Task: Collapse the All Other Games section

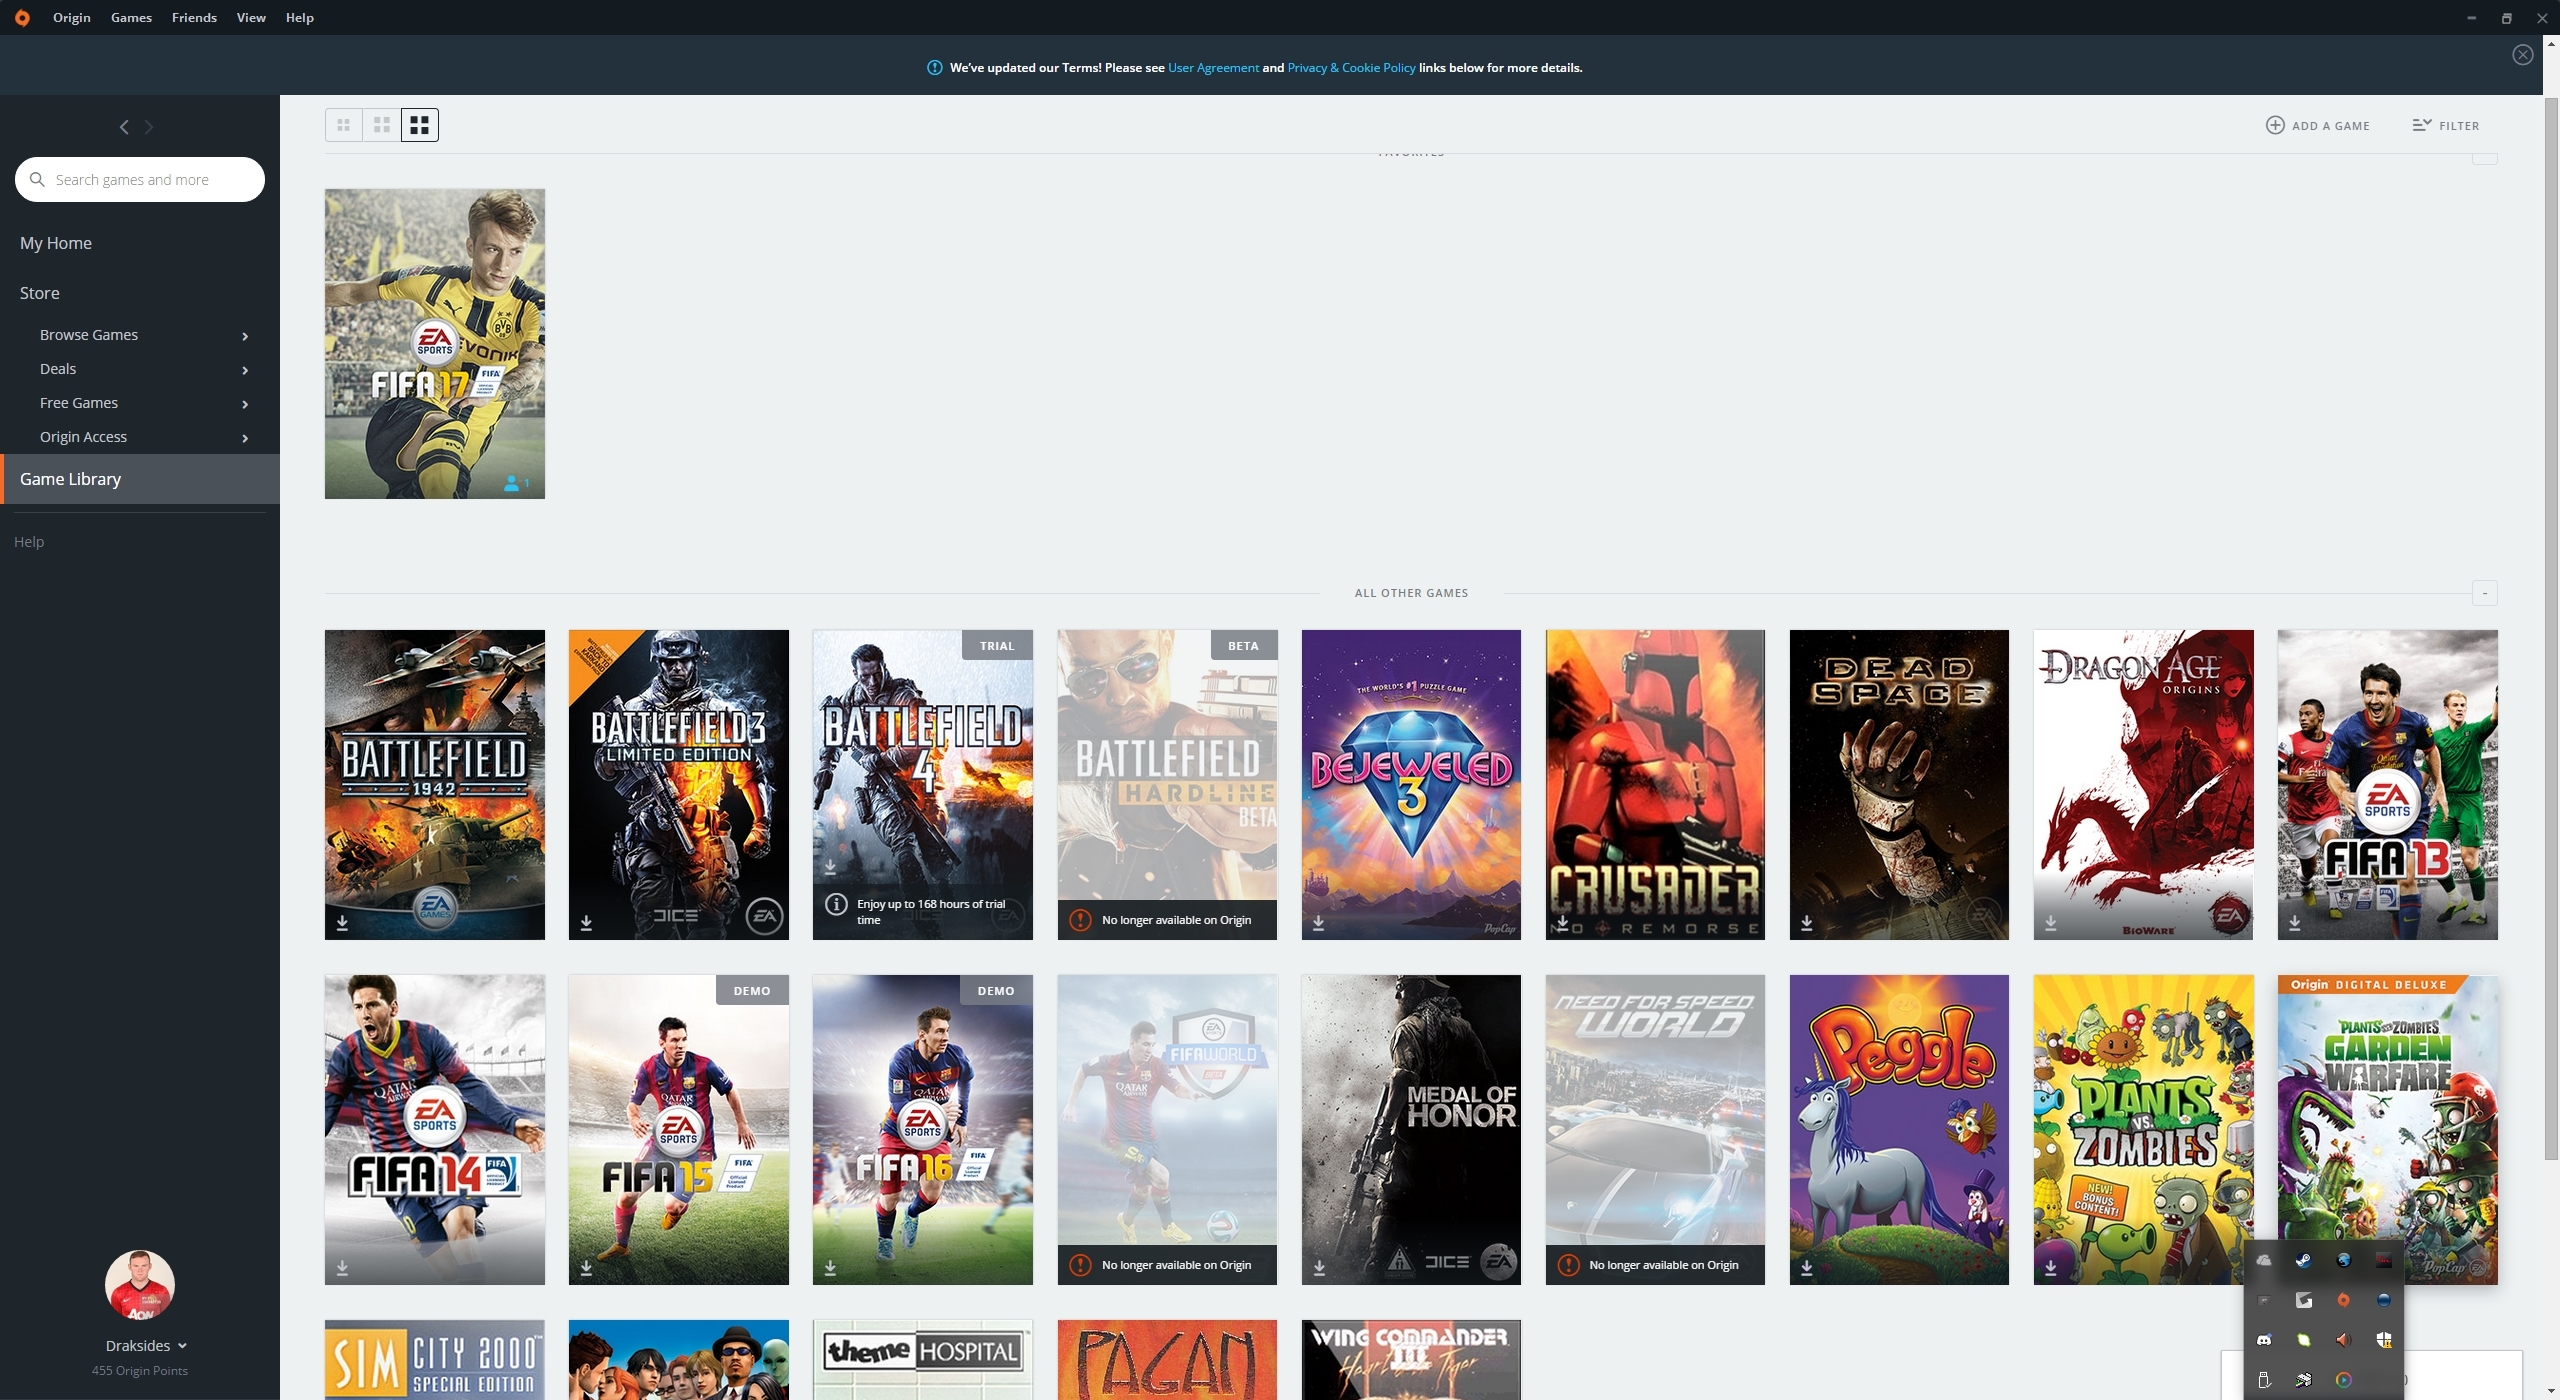Action: tap(2484, 593)
